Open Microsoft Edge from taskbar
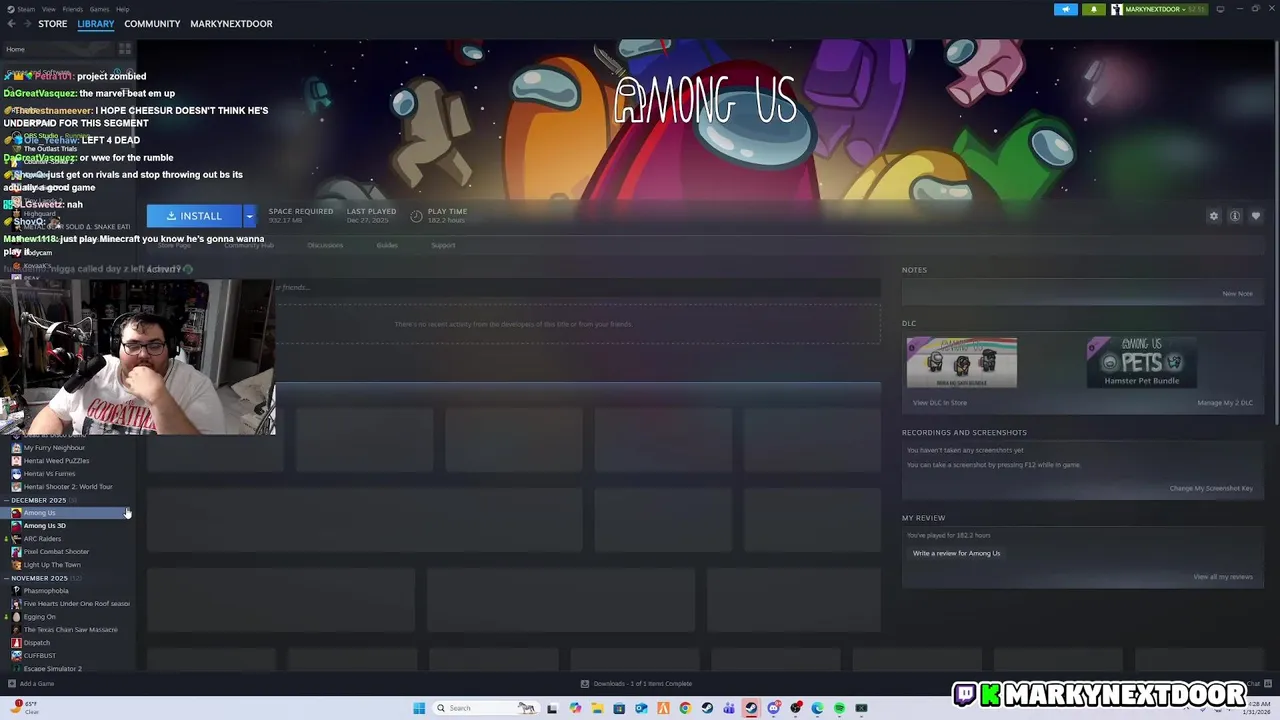The width and height of the screenshot is (1280, 720). click(x=817, y=708)
